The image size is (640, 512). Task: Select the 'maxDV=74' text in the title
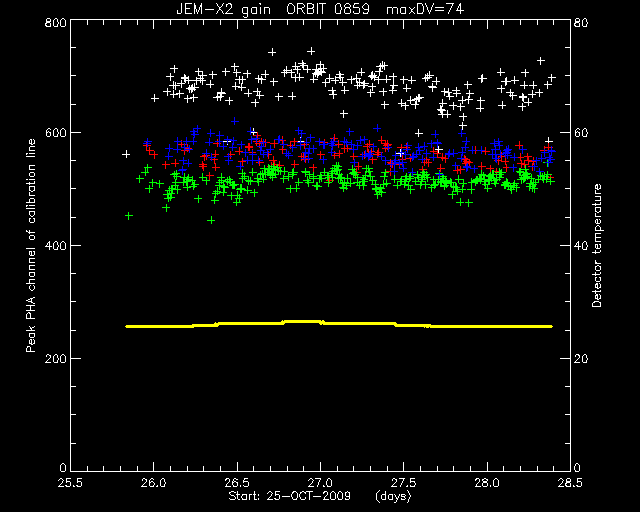pyautogui.click(x=425, y=9)
